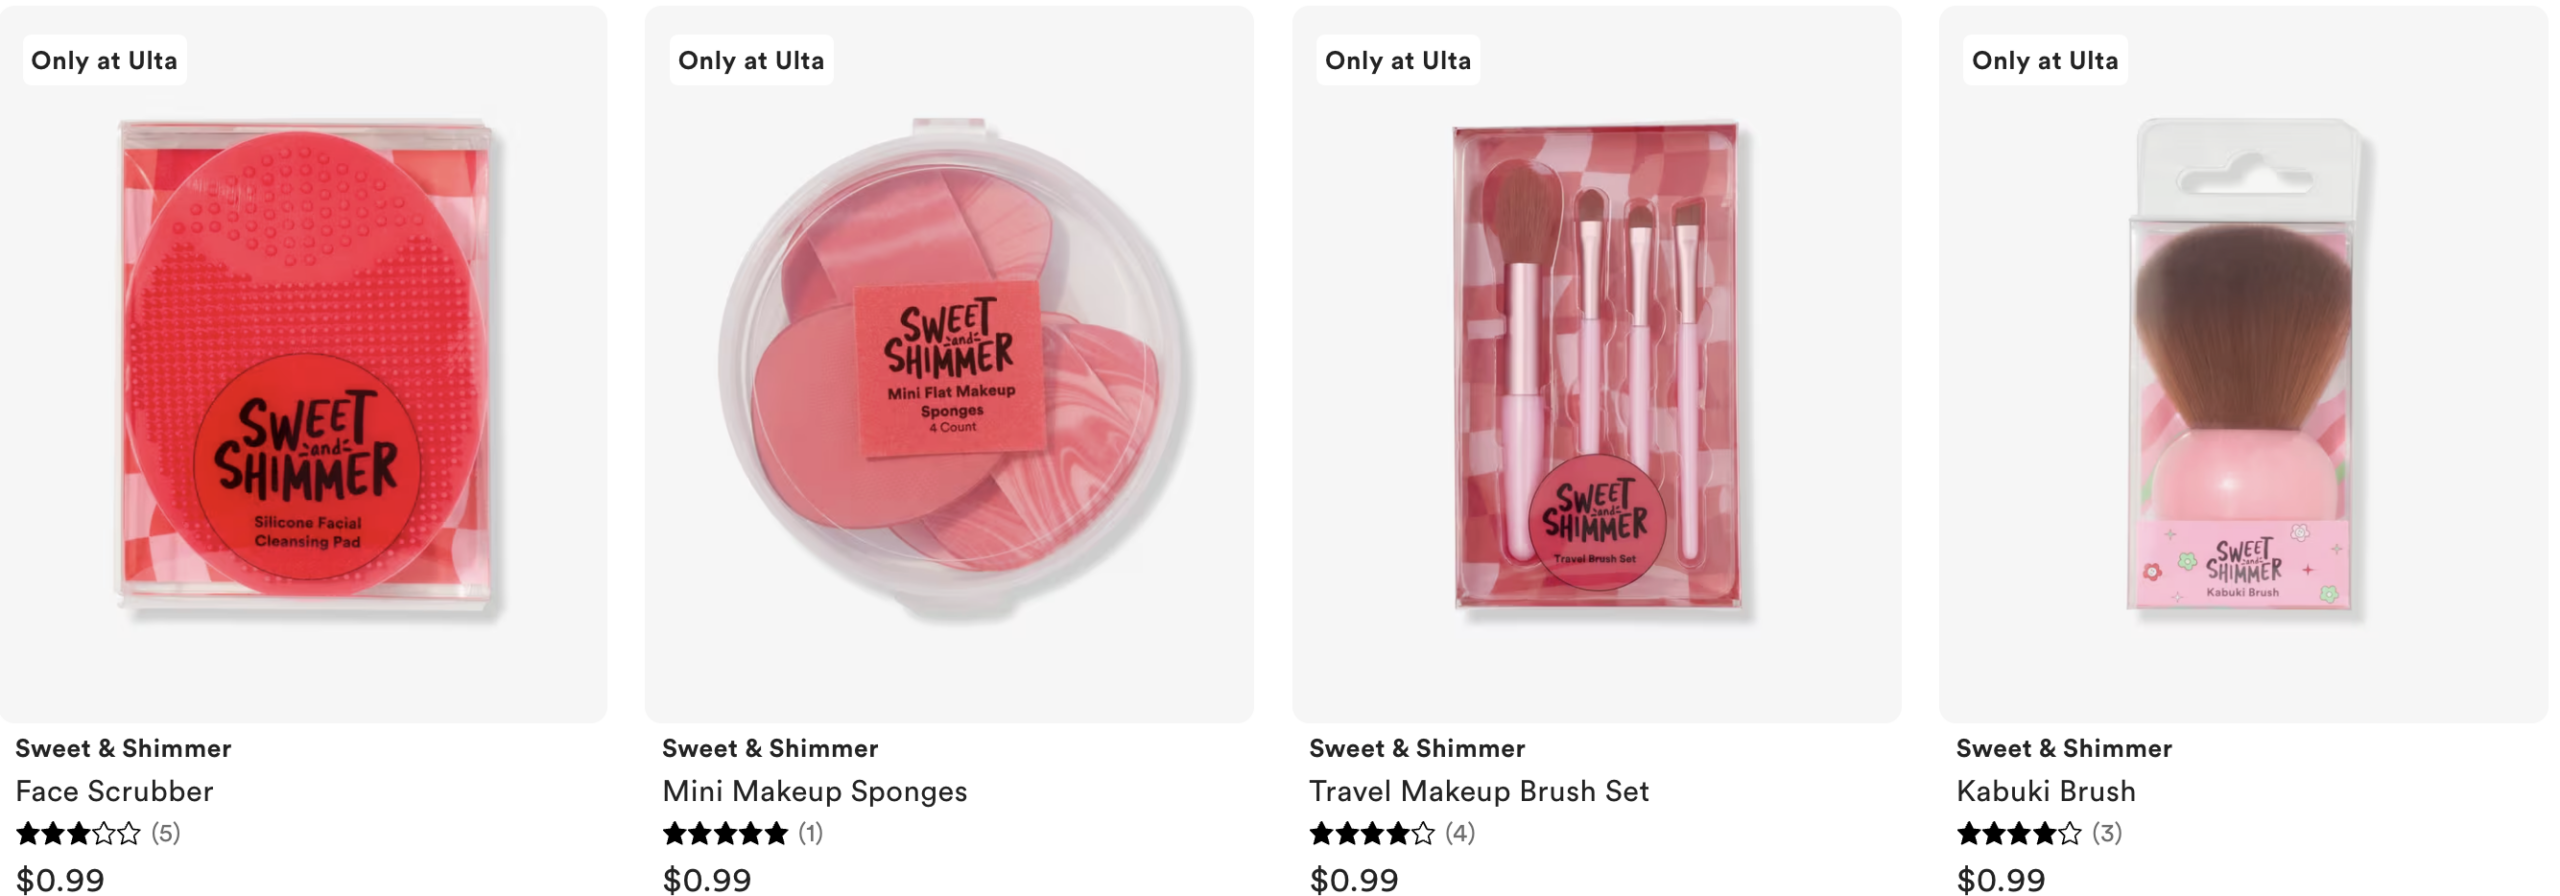Open the (1) review count for Mini Sponges

(811, 833)
